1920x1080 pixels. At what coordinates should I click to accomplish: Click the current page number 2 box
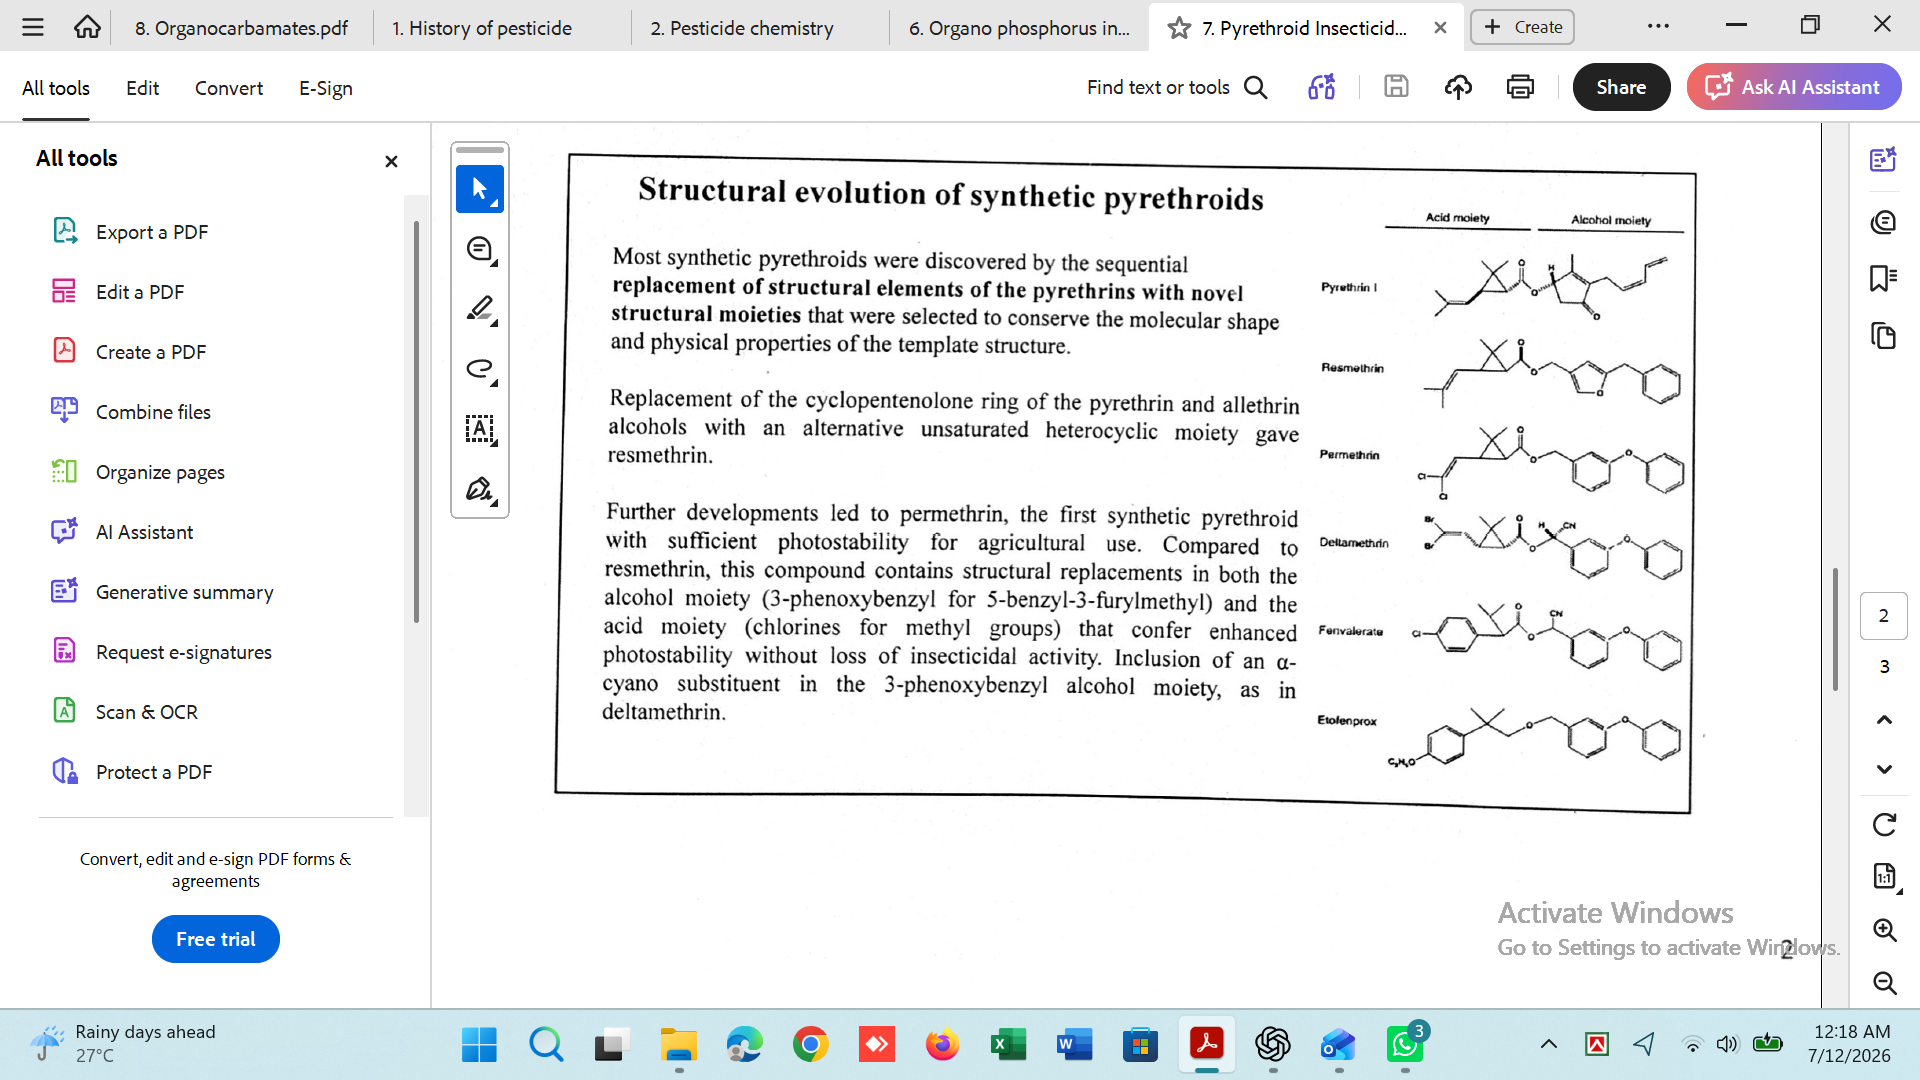tap(1884, 616)
